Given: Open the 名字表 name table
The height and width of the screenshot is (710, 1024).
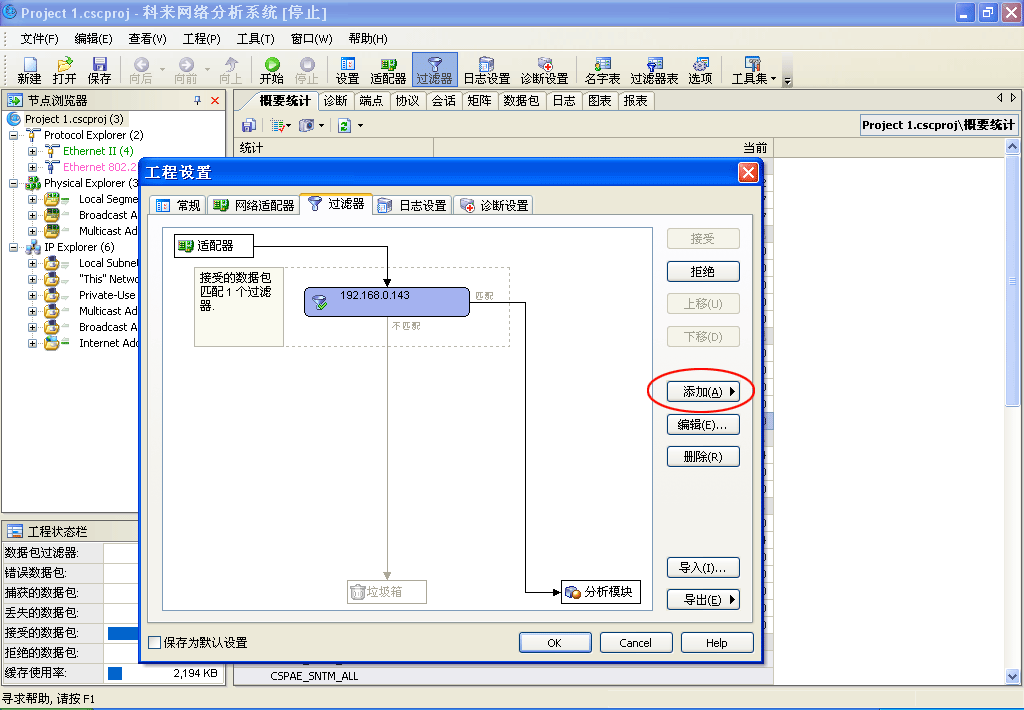Looking at the screenshot, I should click(x=602, y=68).
